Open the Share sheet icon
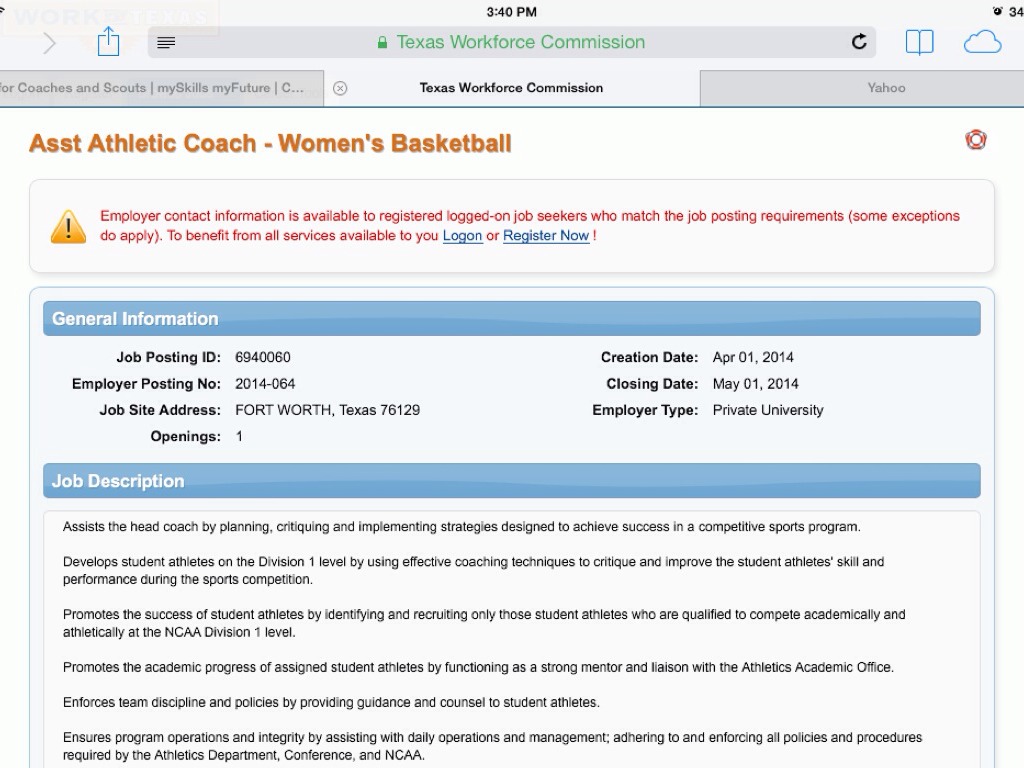This screenshot has width=1024, height=768. point(108,42)
